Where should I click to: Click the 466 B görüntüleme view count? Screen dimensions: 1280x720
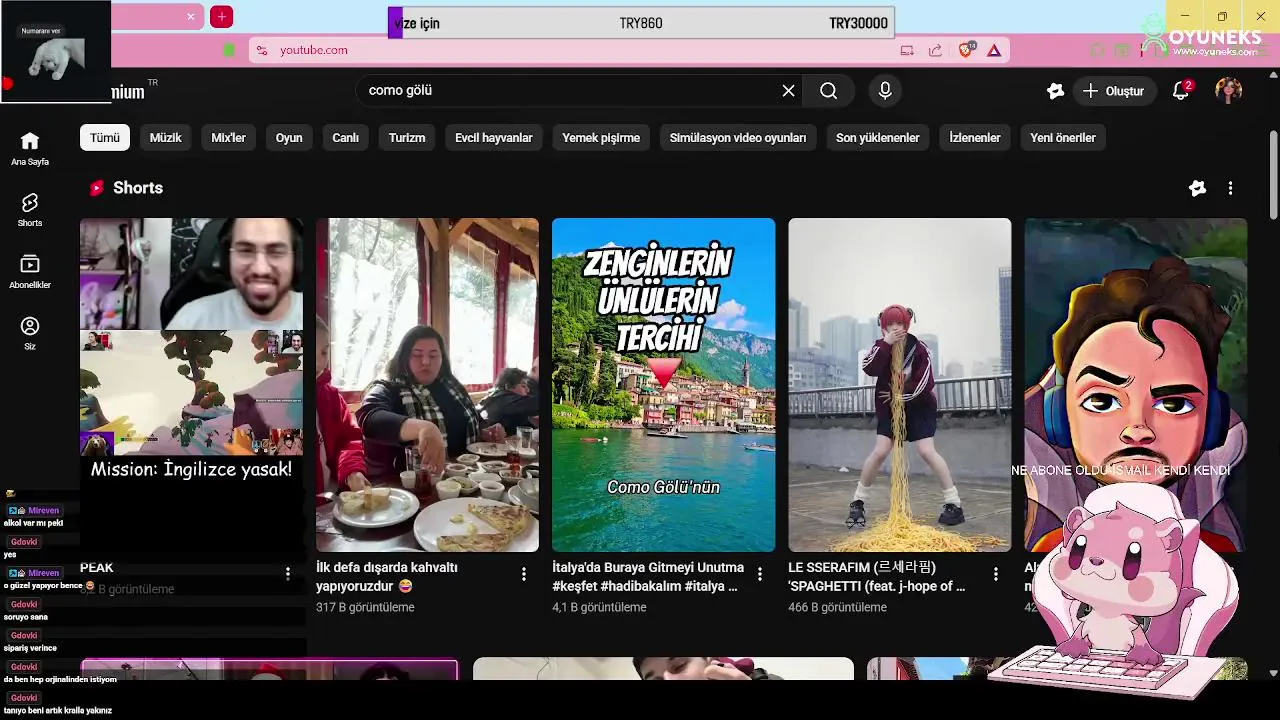coord(837,607)
